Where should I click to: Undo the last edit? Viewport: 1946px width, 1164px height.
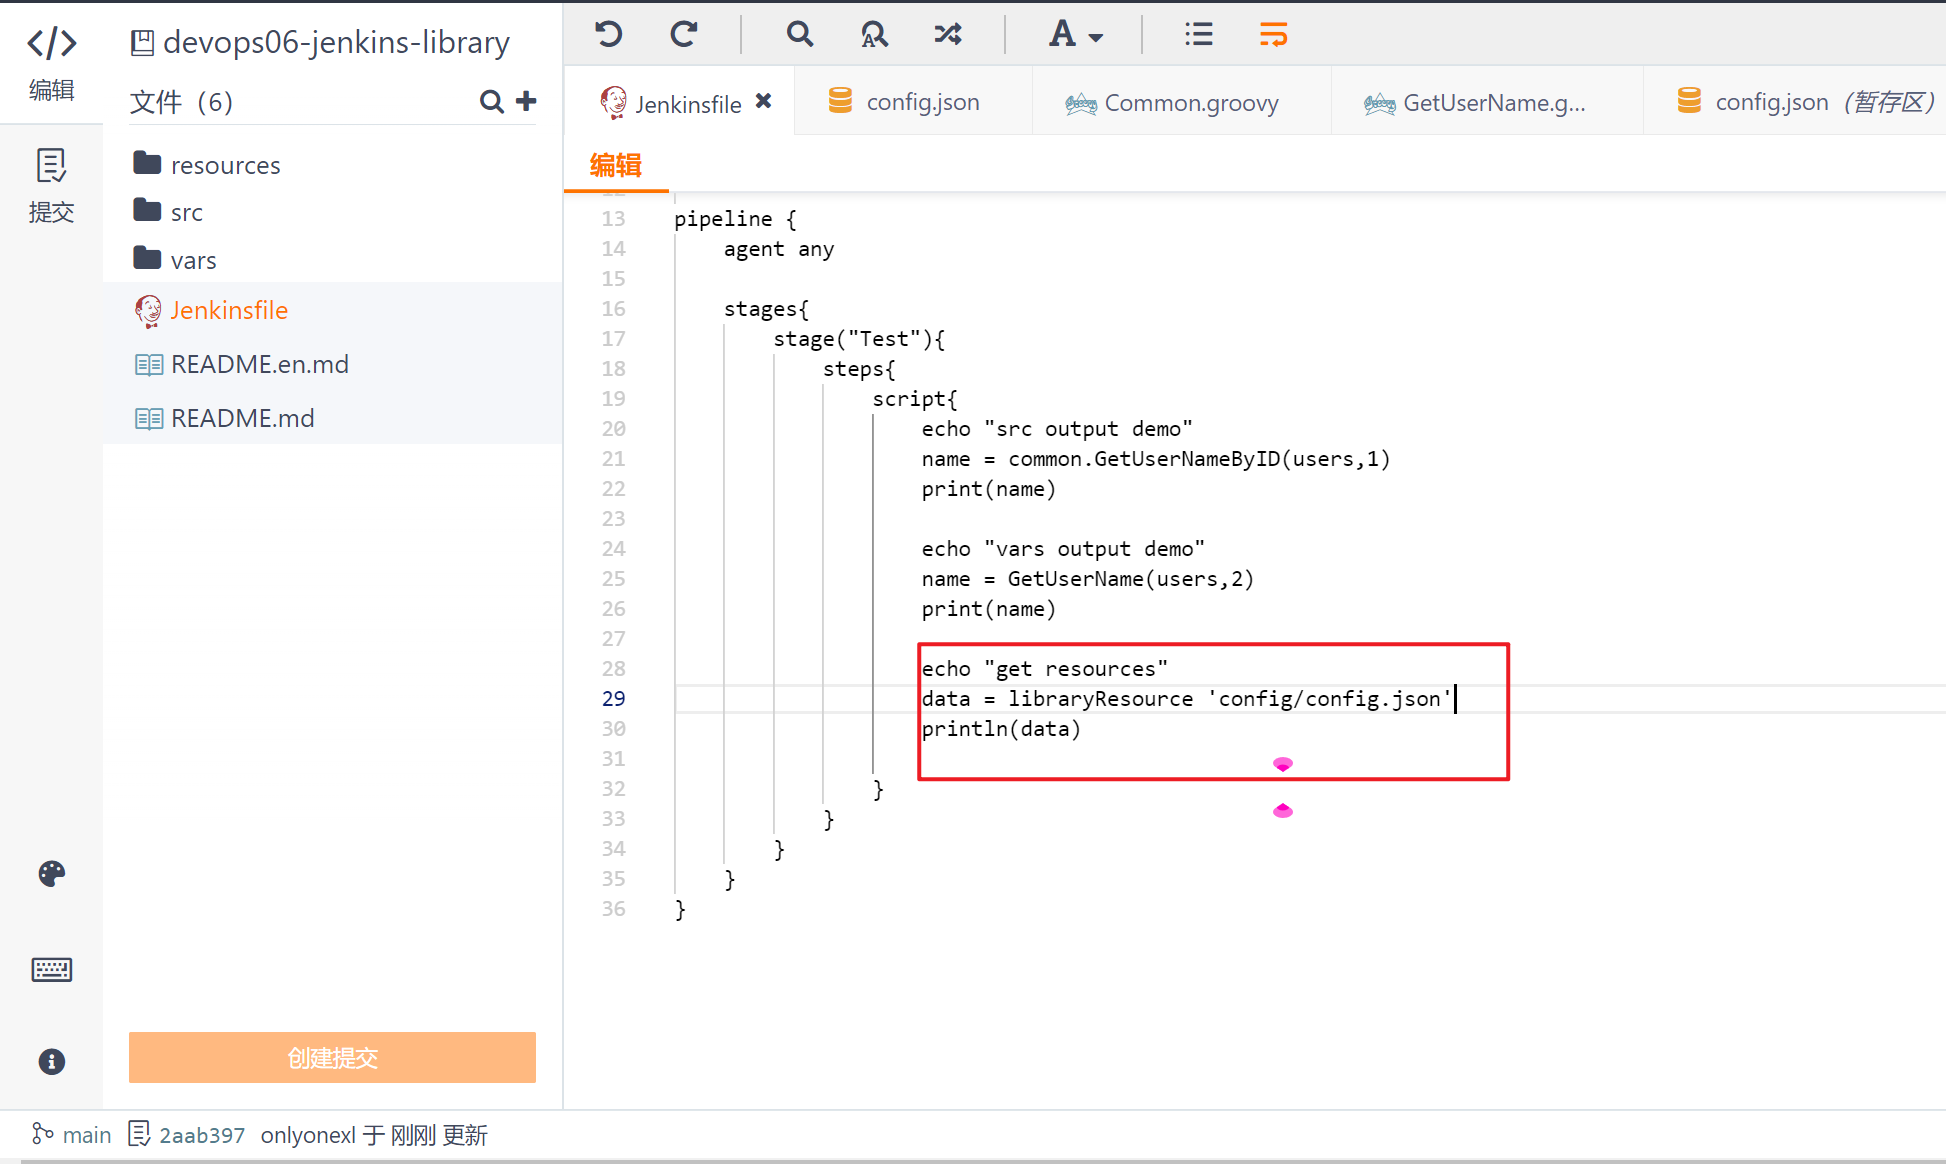click(x=609, y=35)
